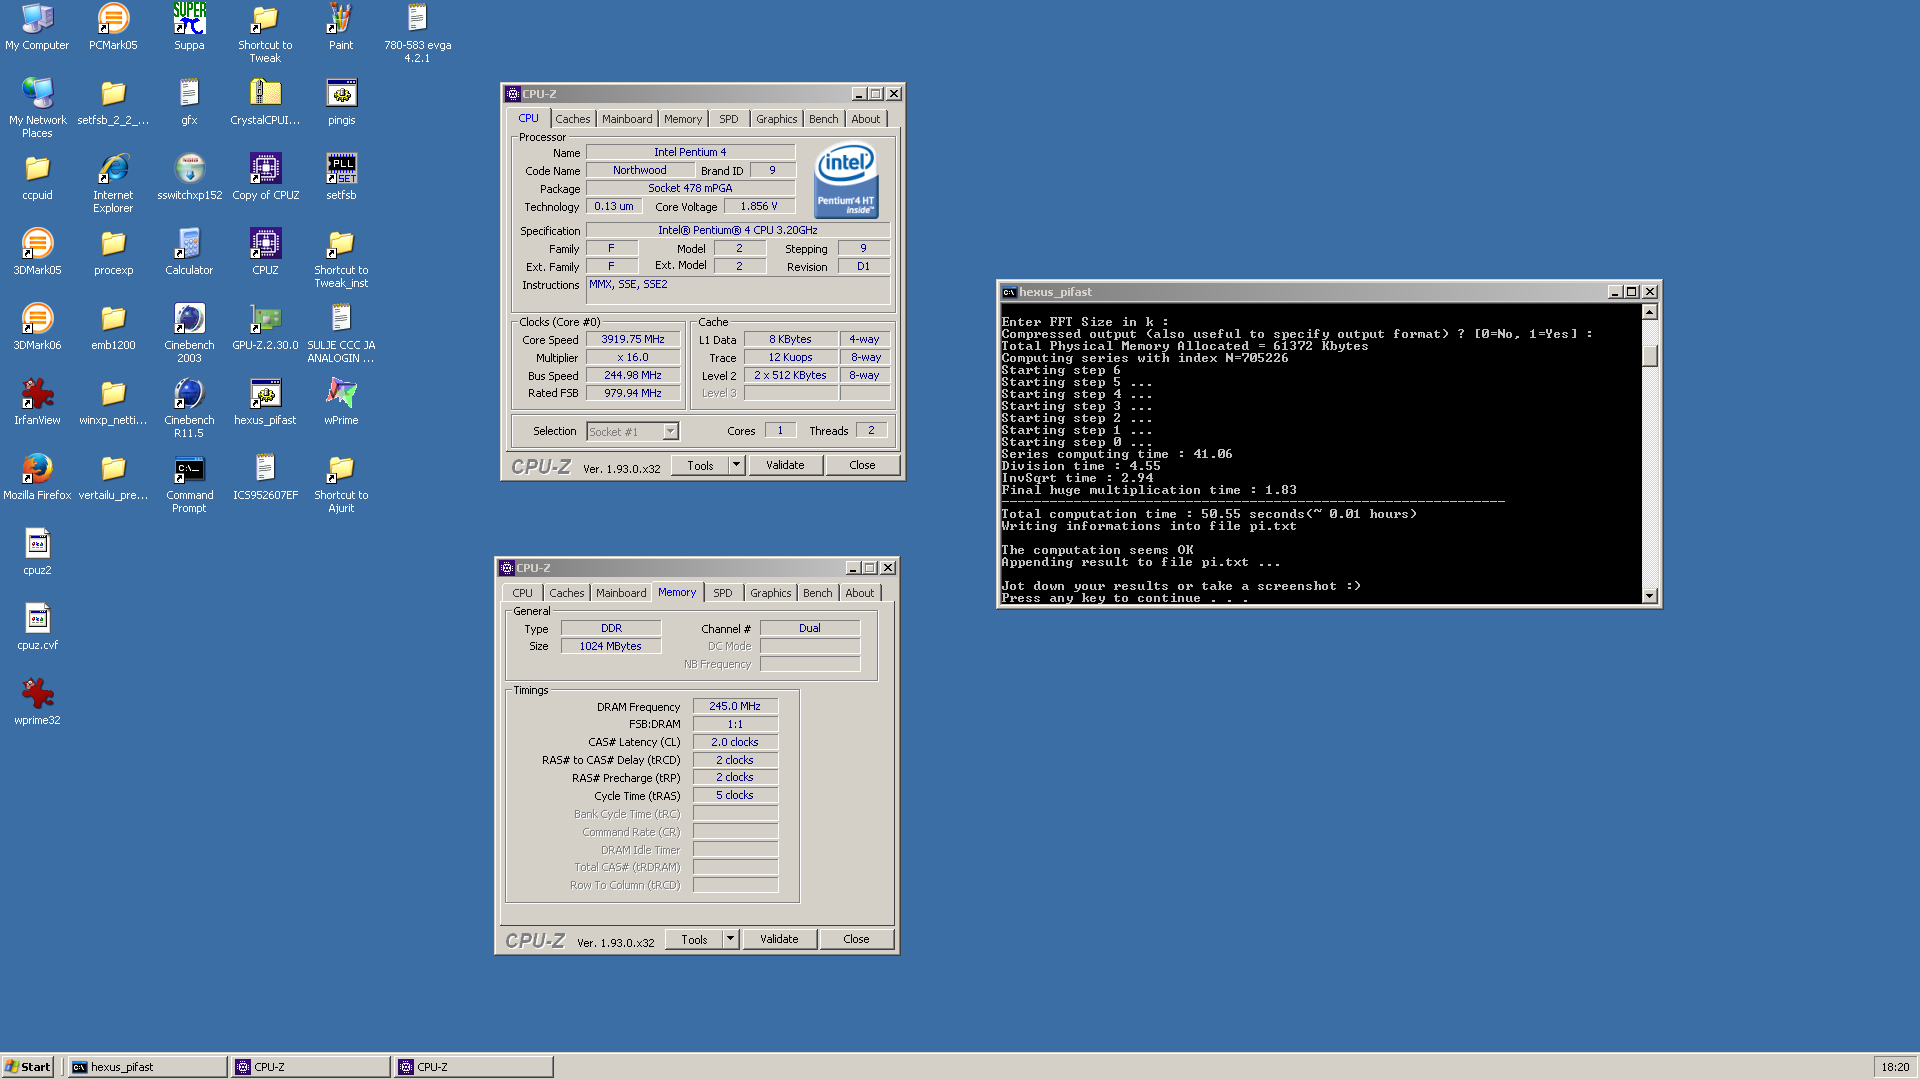1920x1080 pixels.
Task: Switch to Caches tab in upper CPU-Z
Action: [573, 119]
